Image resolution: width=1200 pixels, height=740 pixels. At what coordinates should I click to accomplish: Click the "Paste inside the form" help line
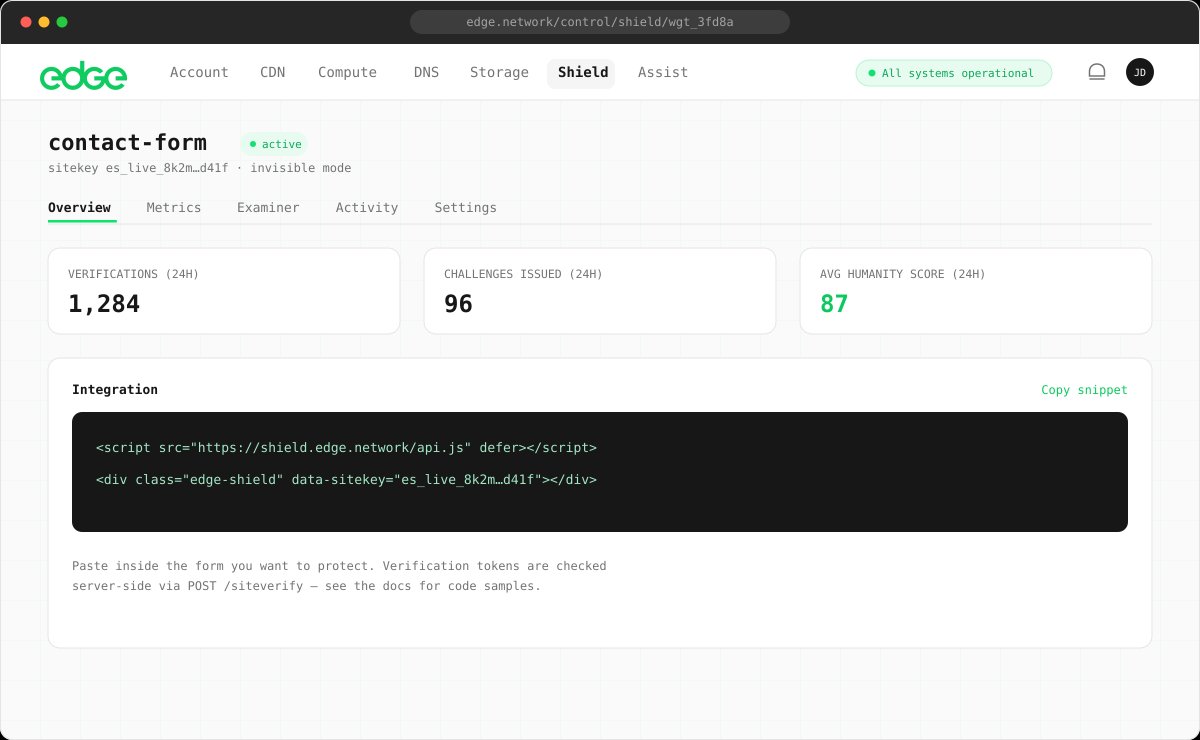pos(339,566)
